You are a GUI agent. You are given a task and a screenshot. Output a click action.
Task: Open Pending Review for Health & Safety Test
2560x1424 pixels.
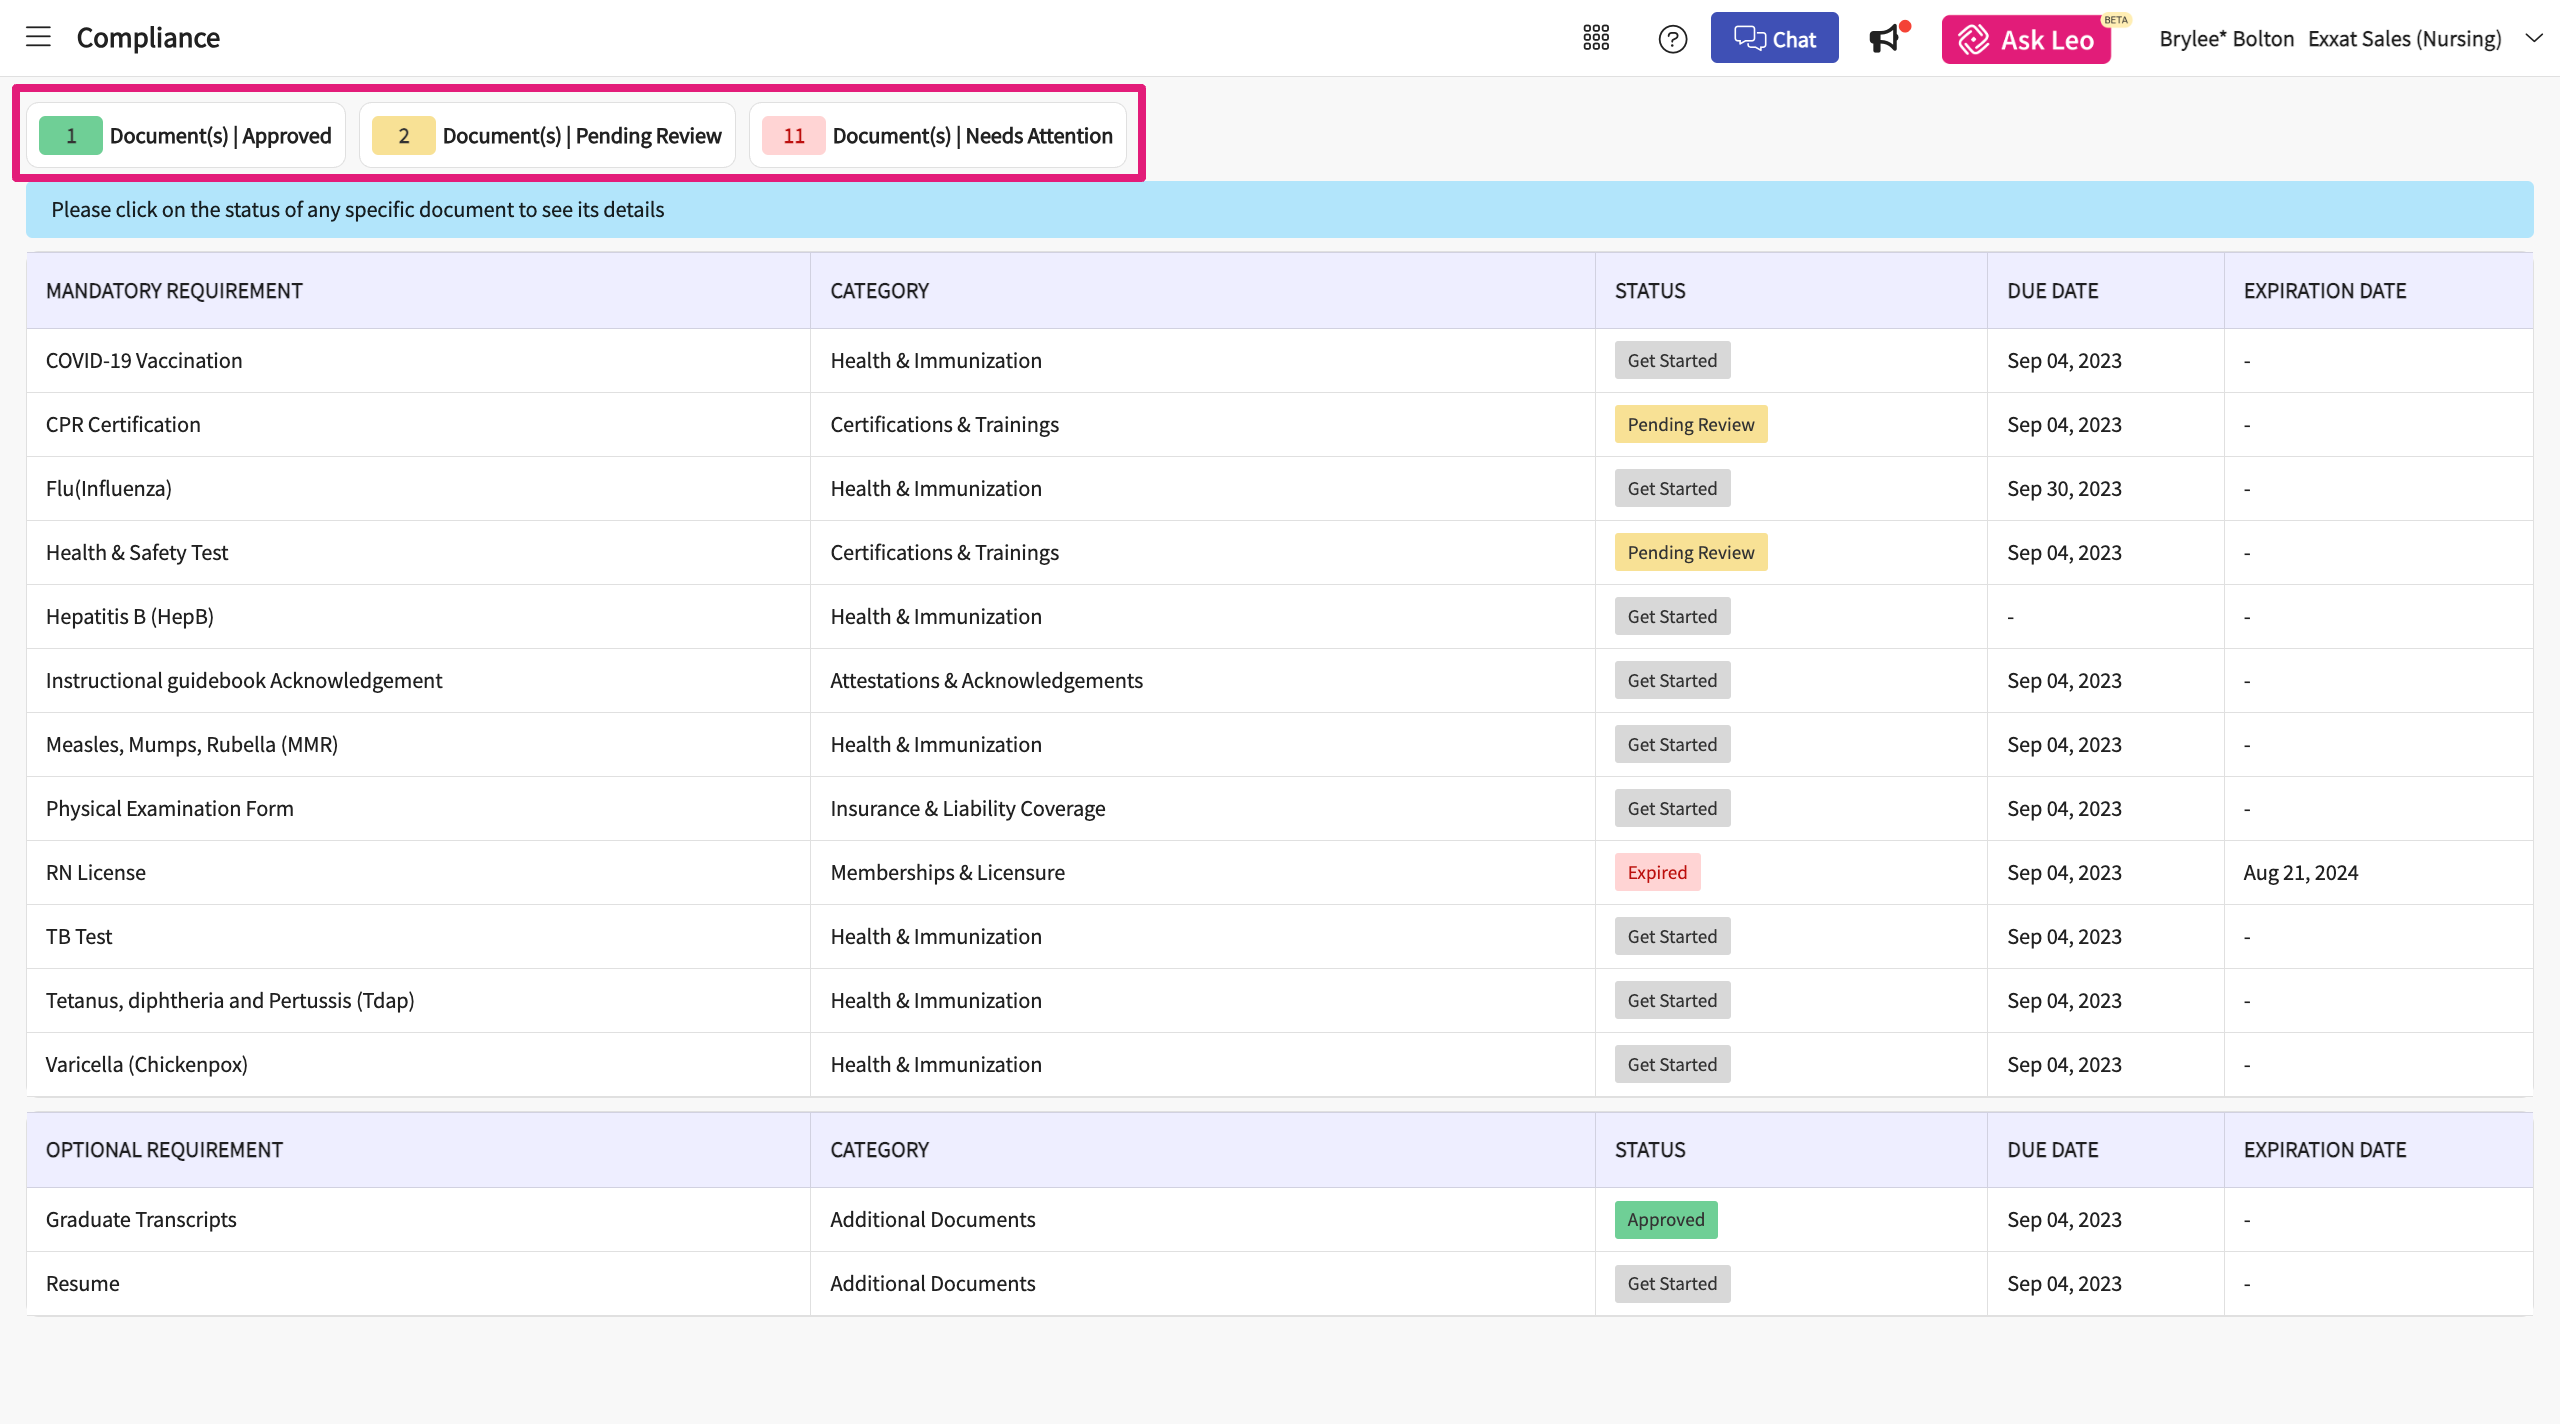click(1690, 553)
